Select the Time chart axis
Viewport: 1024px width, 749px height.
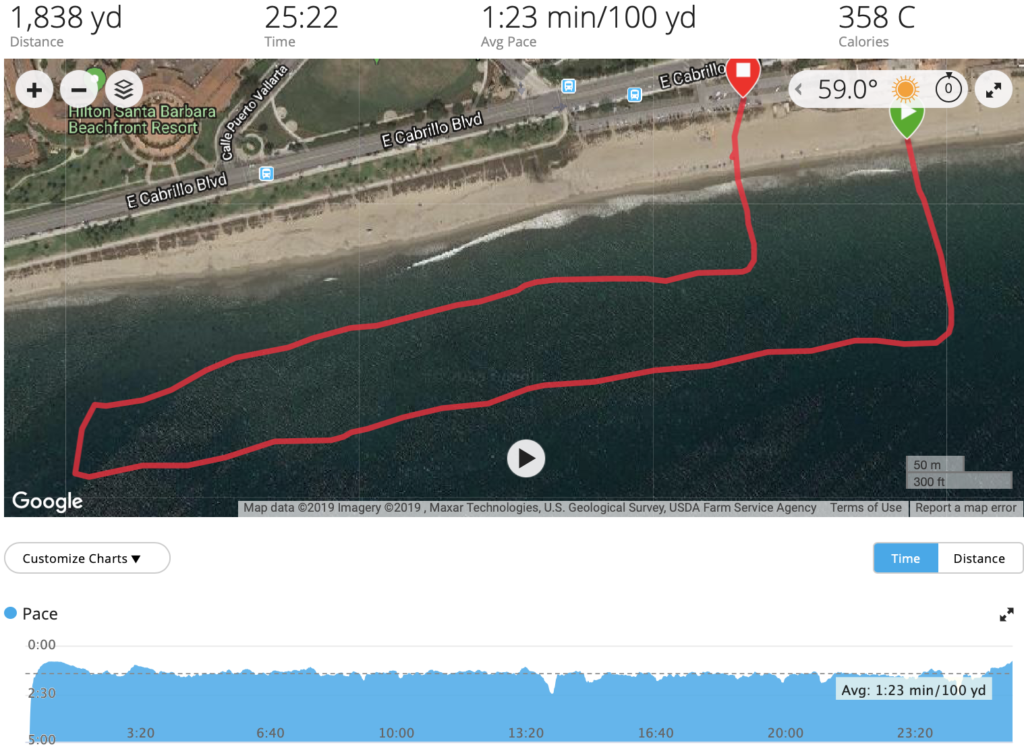(x=905, y=558)
